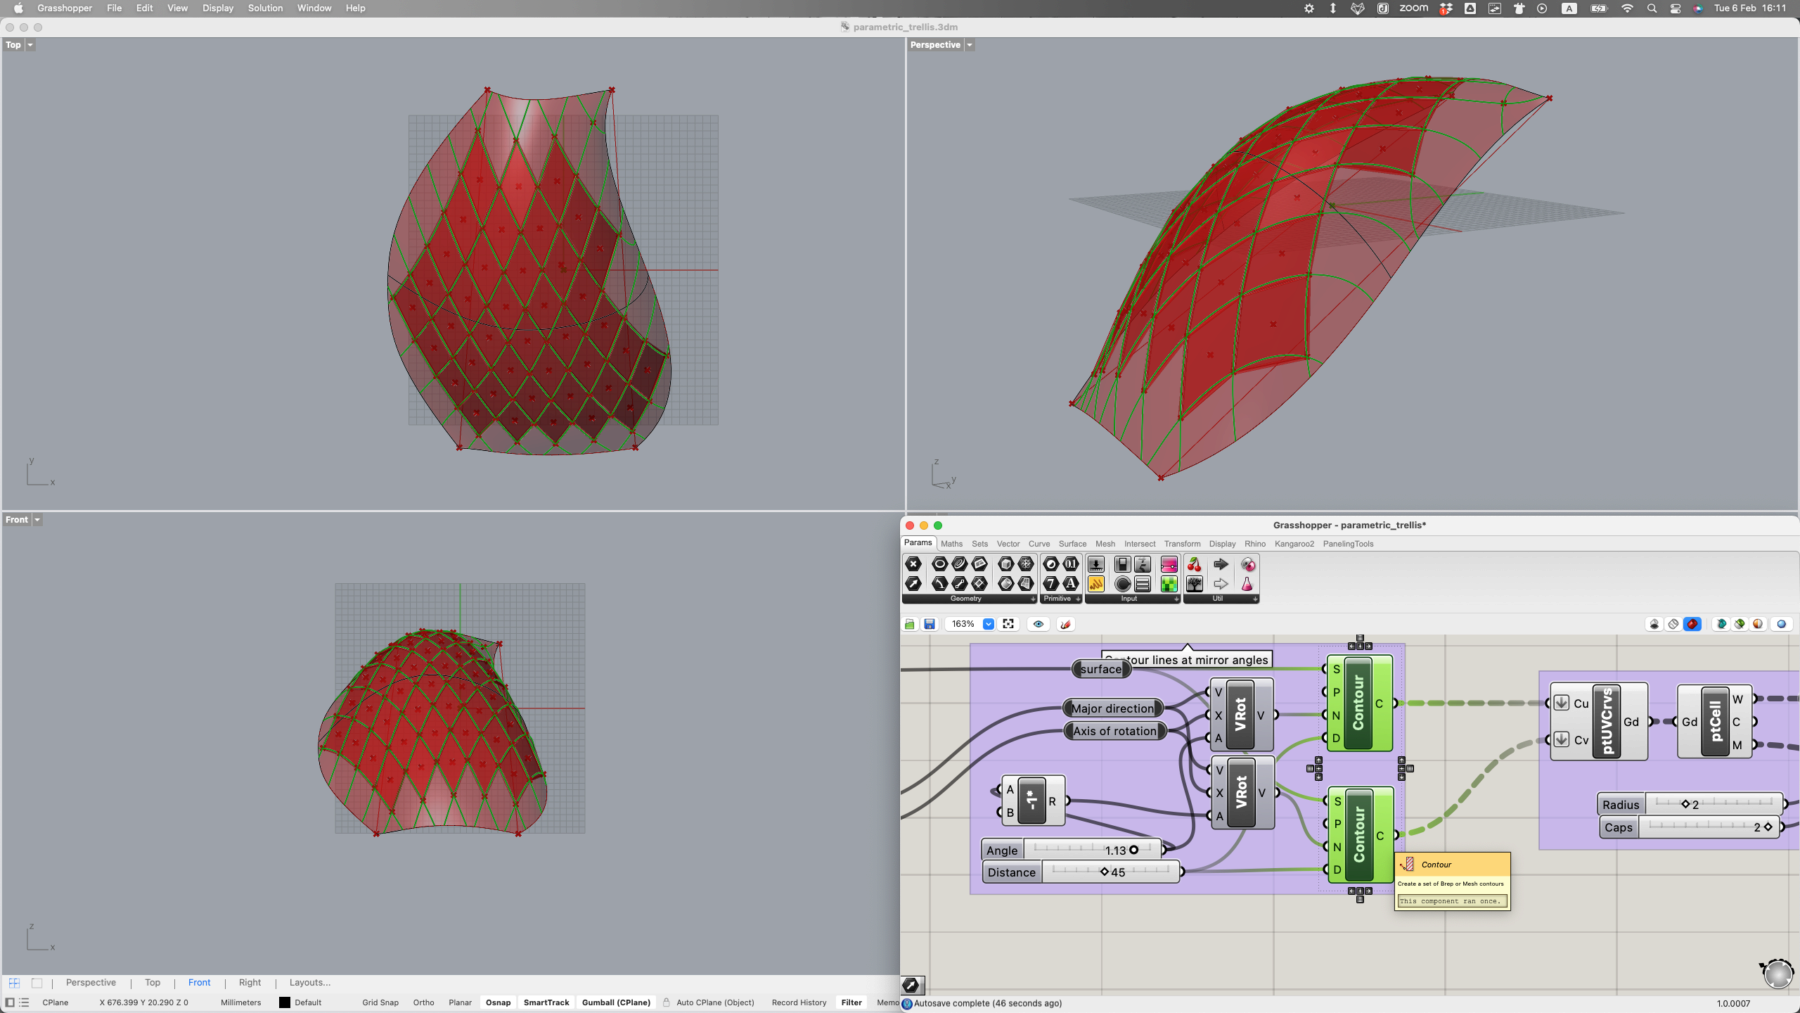Pick the pink flask Util icon
This screenshot has height=1013, width=1800.
point(1247,584)
